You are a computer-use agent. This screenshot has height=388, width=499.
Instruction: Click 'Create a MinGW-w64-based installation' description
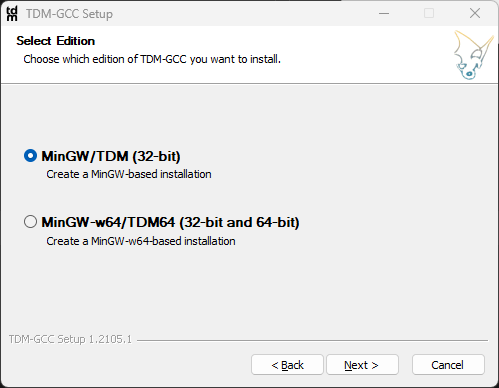pyautogui.click(x=141, y=241)
